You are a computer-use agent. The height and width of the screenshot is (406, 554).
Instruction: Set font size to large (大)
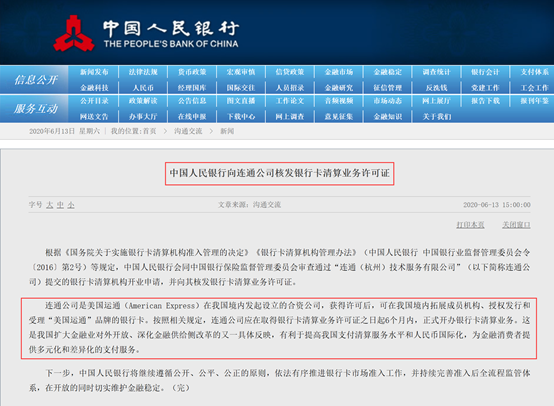click(x=50, y=205)
